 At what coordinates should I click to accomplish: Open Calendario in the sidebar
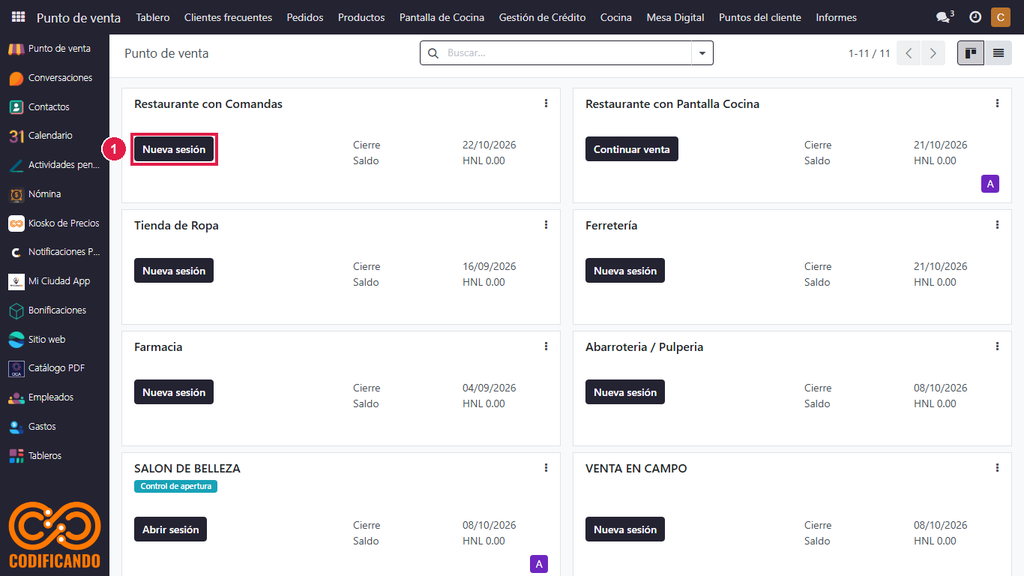click(x=40, y=135)
